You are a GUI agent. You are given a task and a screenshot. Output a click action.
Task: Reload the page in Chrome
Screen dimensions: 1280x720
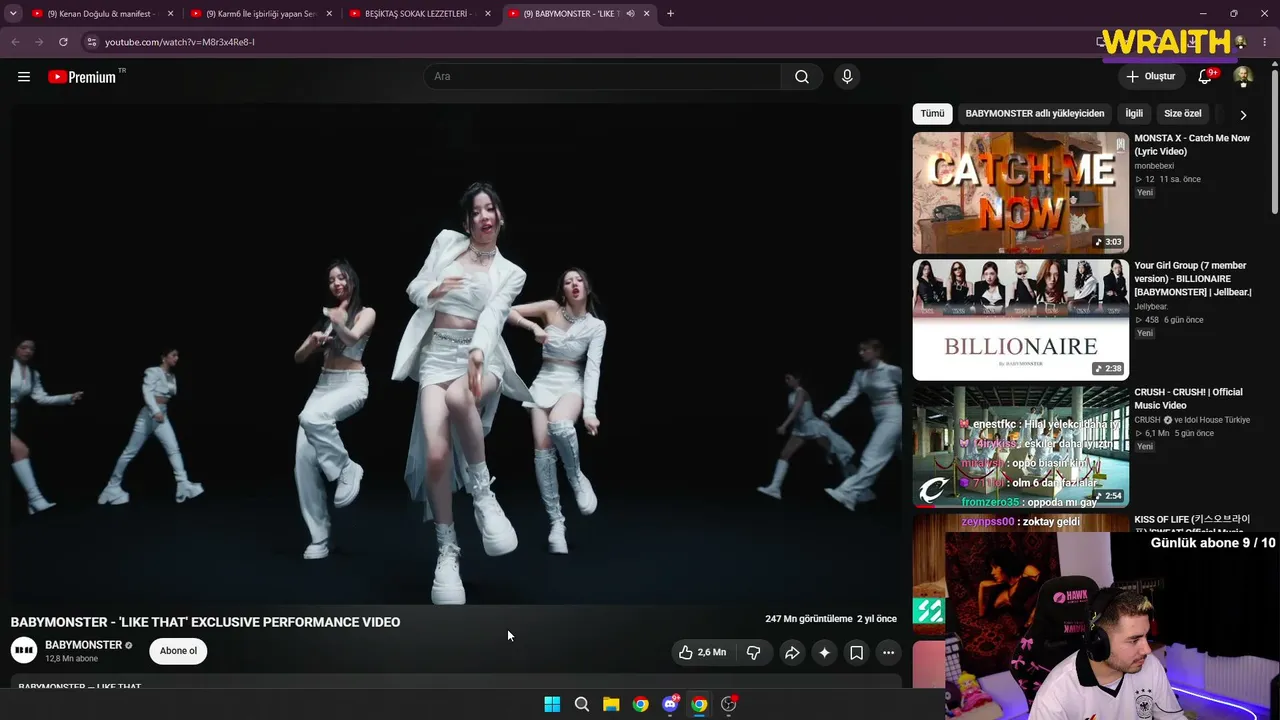[63, 42]
